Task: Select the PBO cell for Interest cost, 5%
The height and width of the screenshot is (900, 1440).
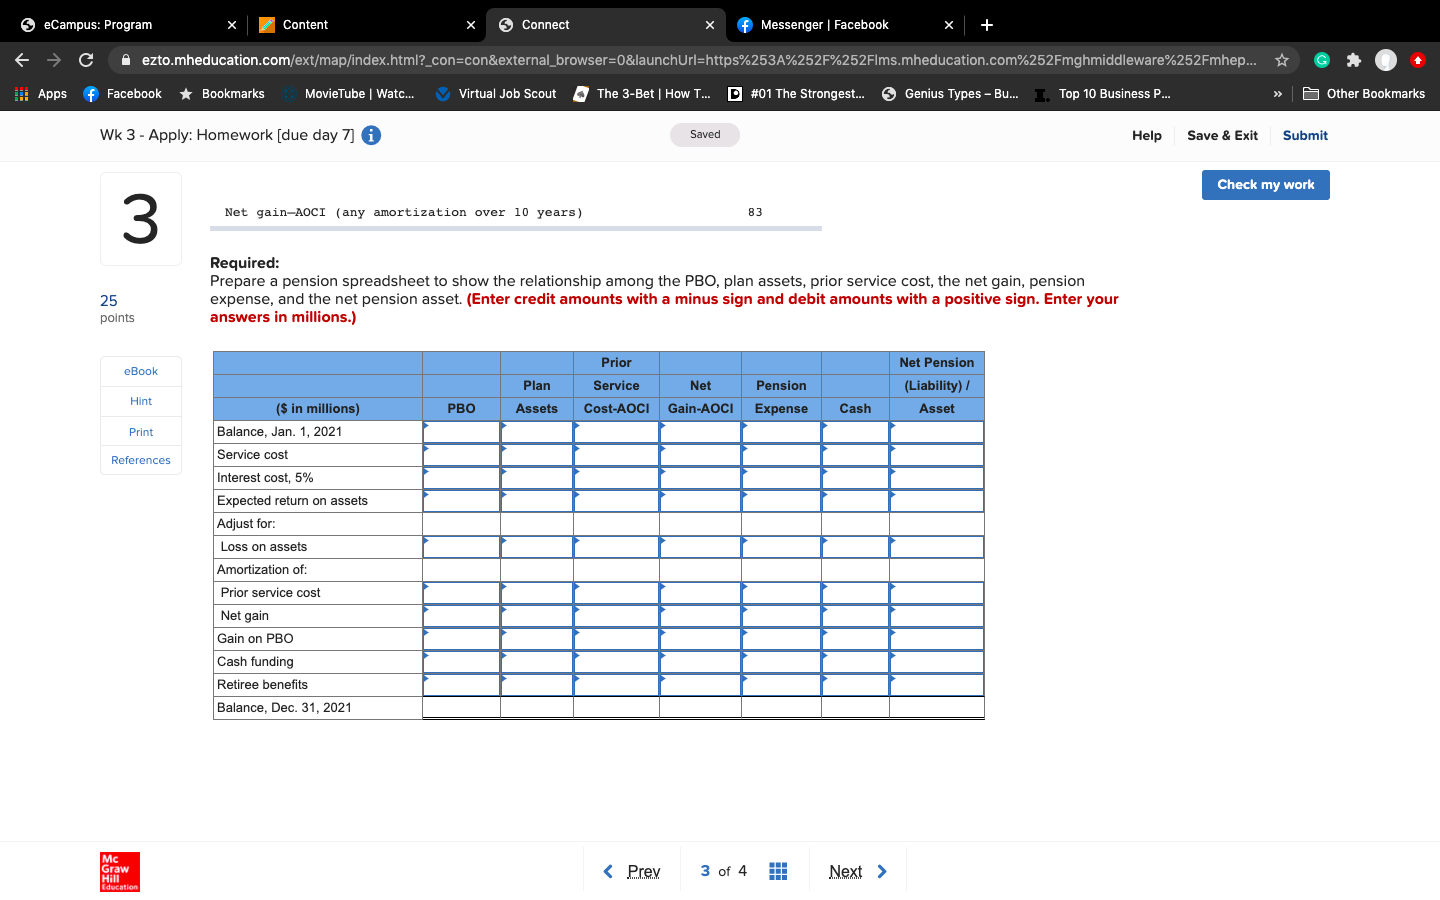Action: coord(461,478)
